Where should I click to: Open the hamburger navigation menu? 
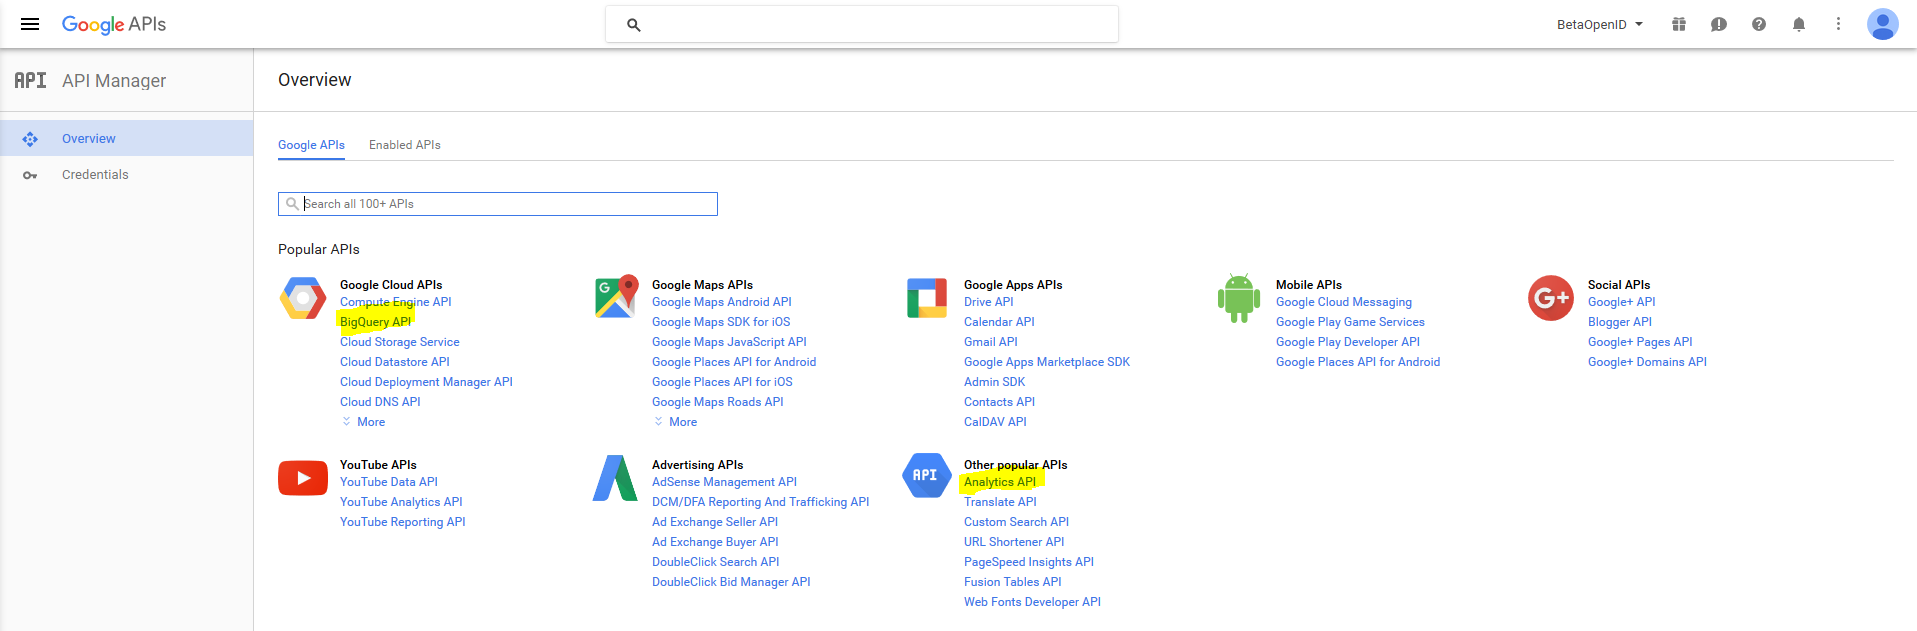click(x=30, y=24)
